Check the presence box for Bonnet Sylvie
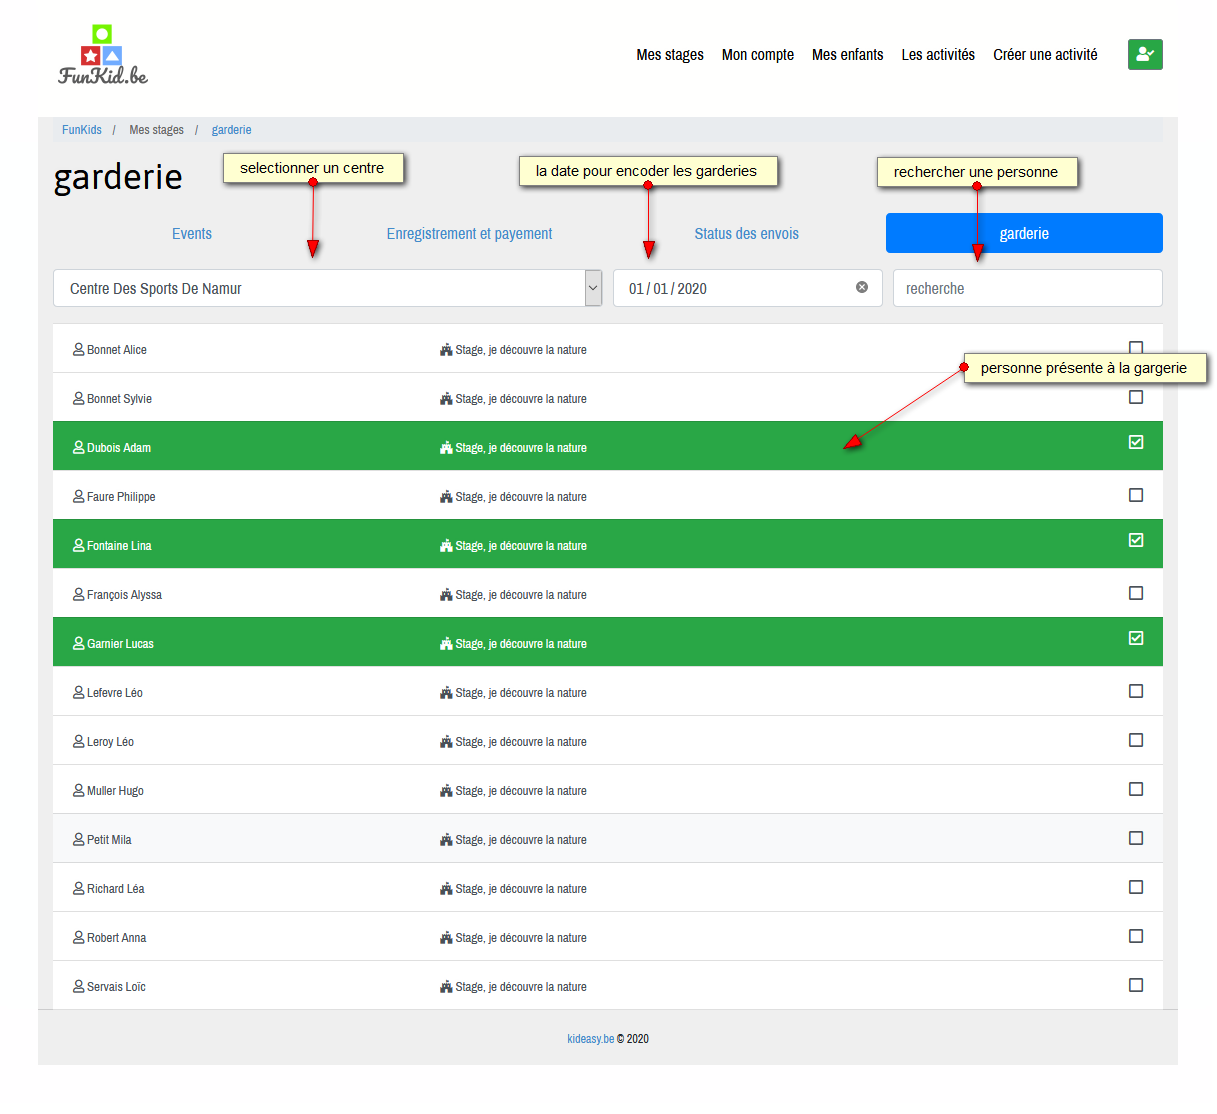1217x1114 pixels. 1135,397
